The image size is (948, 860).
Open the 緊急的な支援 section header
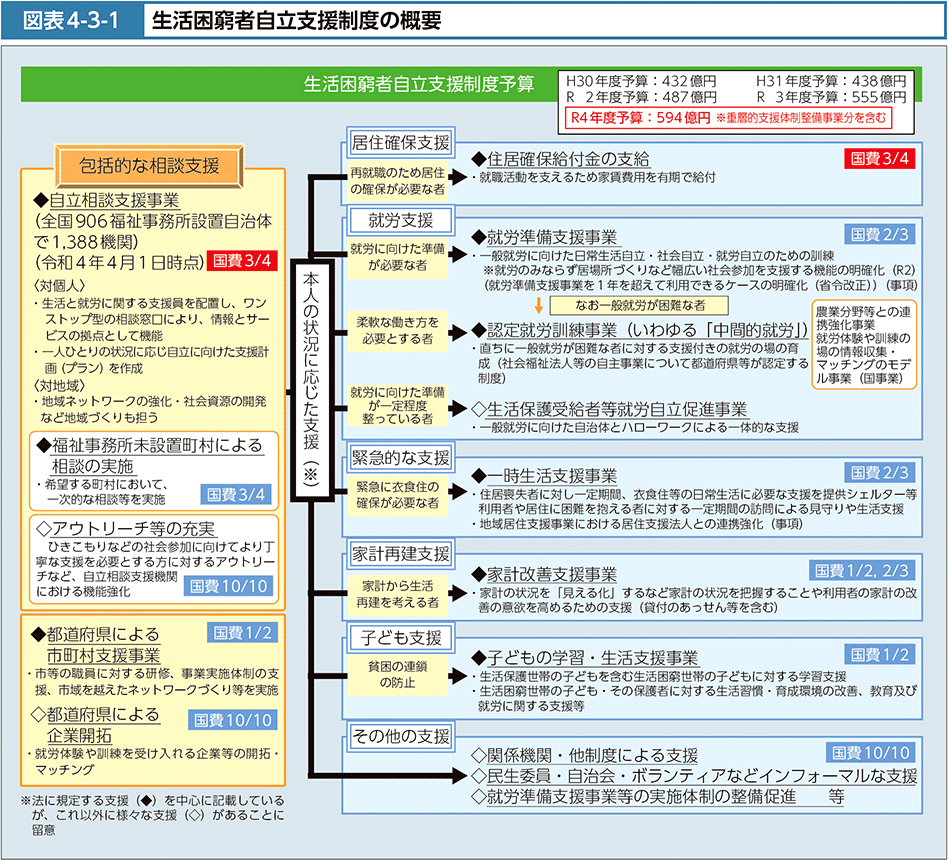point(400,457)
